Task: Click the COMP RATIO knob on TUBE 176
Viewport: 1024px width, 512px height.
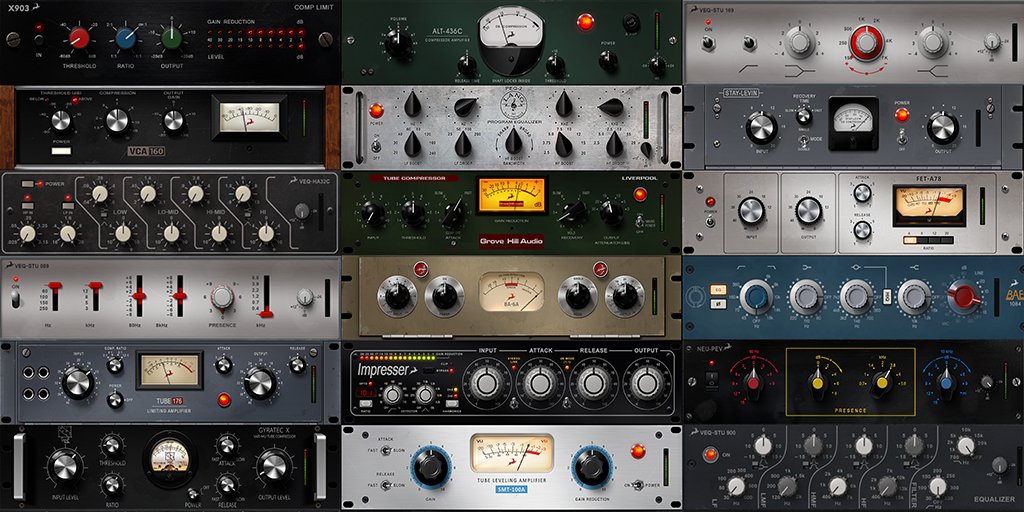Action: [x=115, y=366]
